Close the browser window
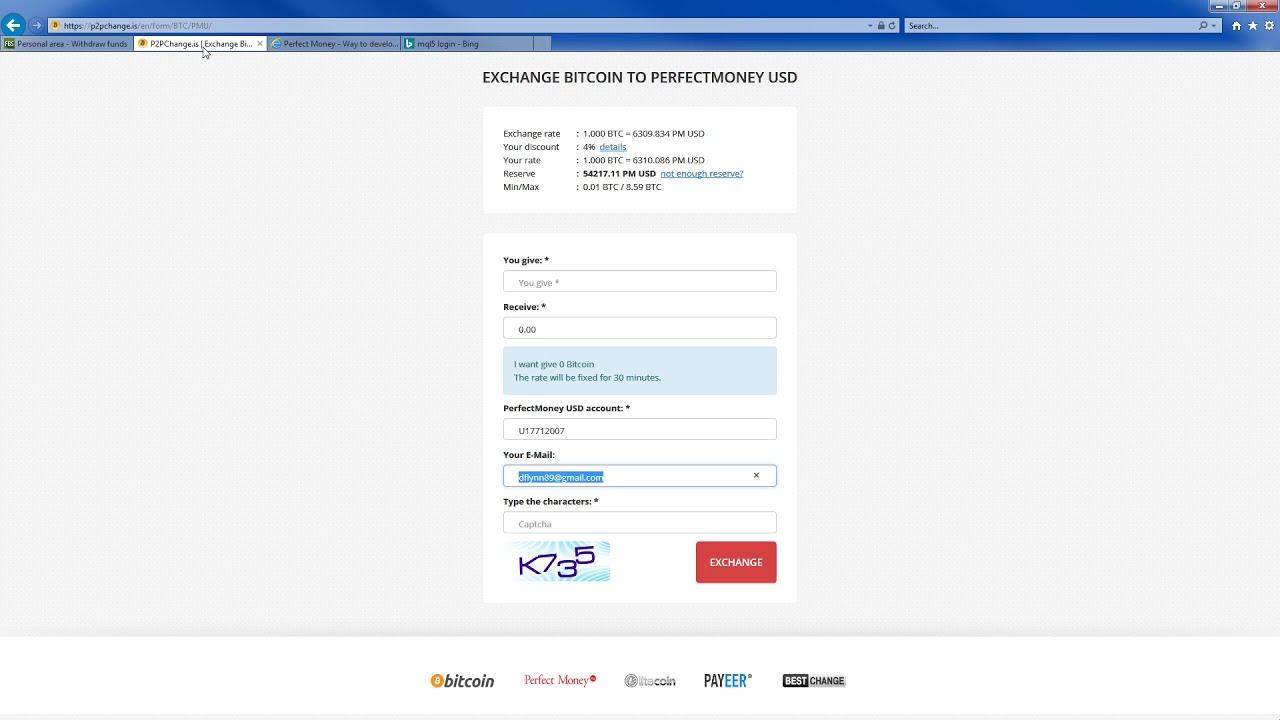Image resolution: width=1280 pixels, height=720 pixels. [1262, 6]
